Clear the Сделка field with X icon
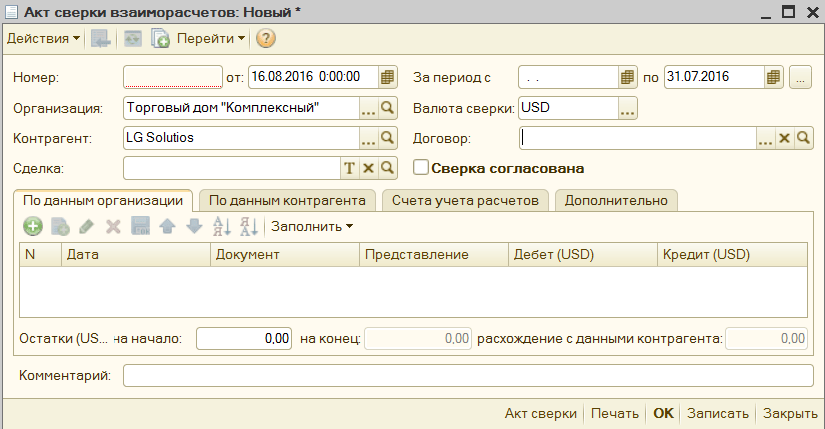Image resolution: width=825 pixels, height=429 pixels. point(368,168)
